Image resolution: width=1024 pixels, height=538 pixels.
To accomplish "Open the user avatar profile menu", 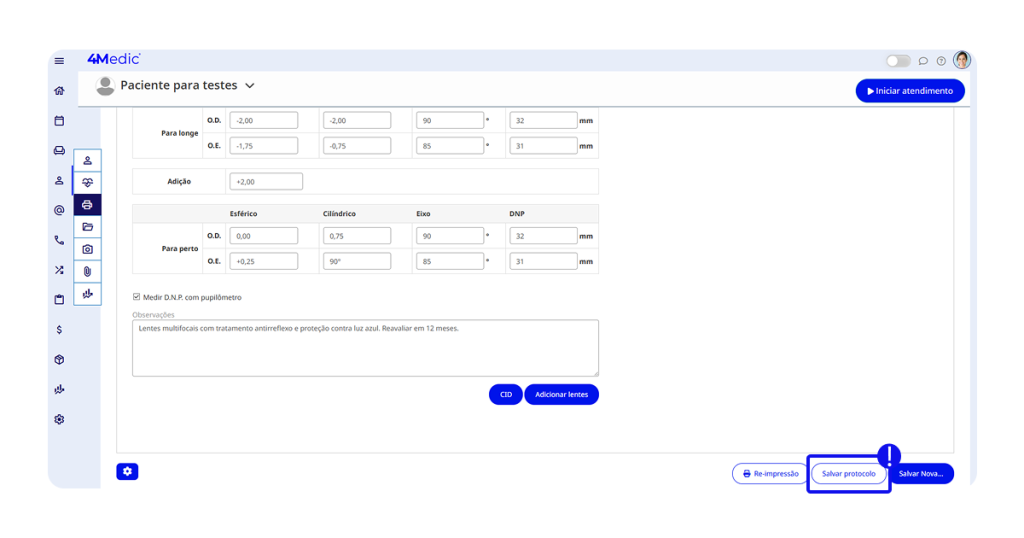I will [962, 60].
